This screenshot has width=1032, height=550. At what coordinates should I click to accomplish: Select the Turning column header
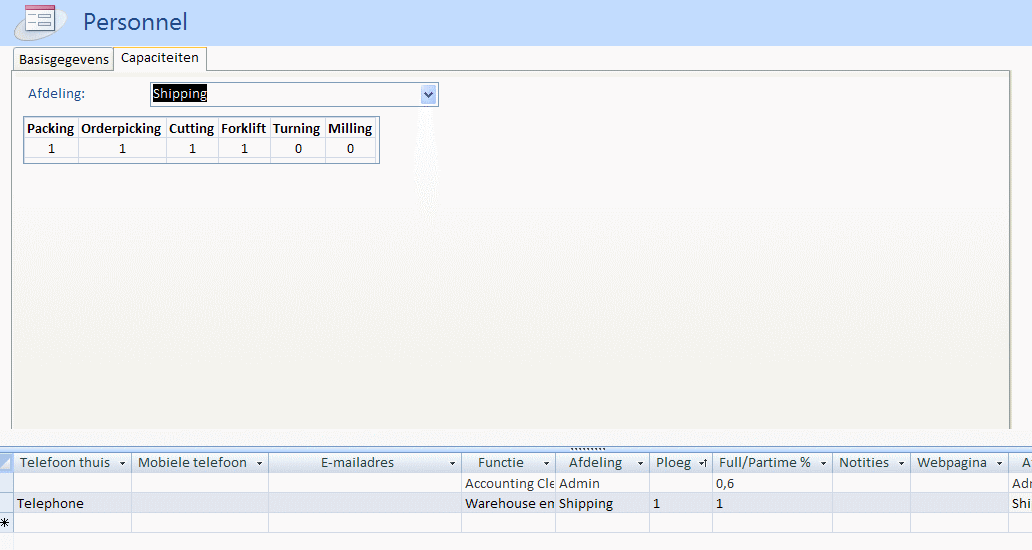coord(297,128)
